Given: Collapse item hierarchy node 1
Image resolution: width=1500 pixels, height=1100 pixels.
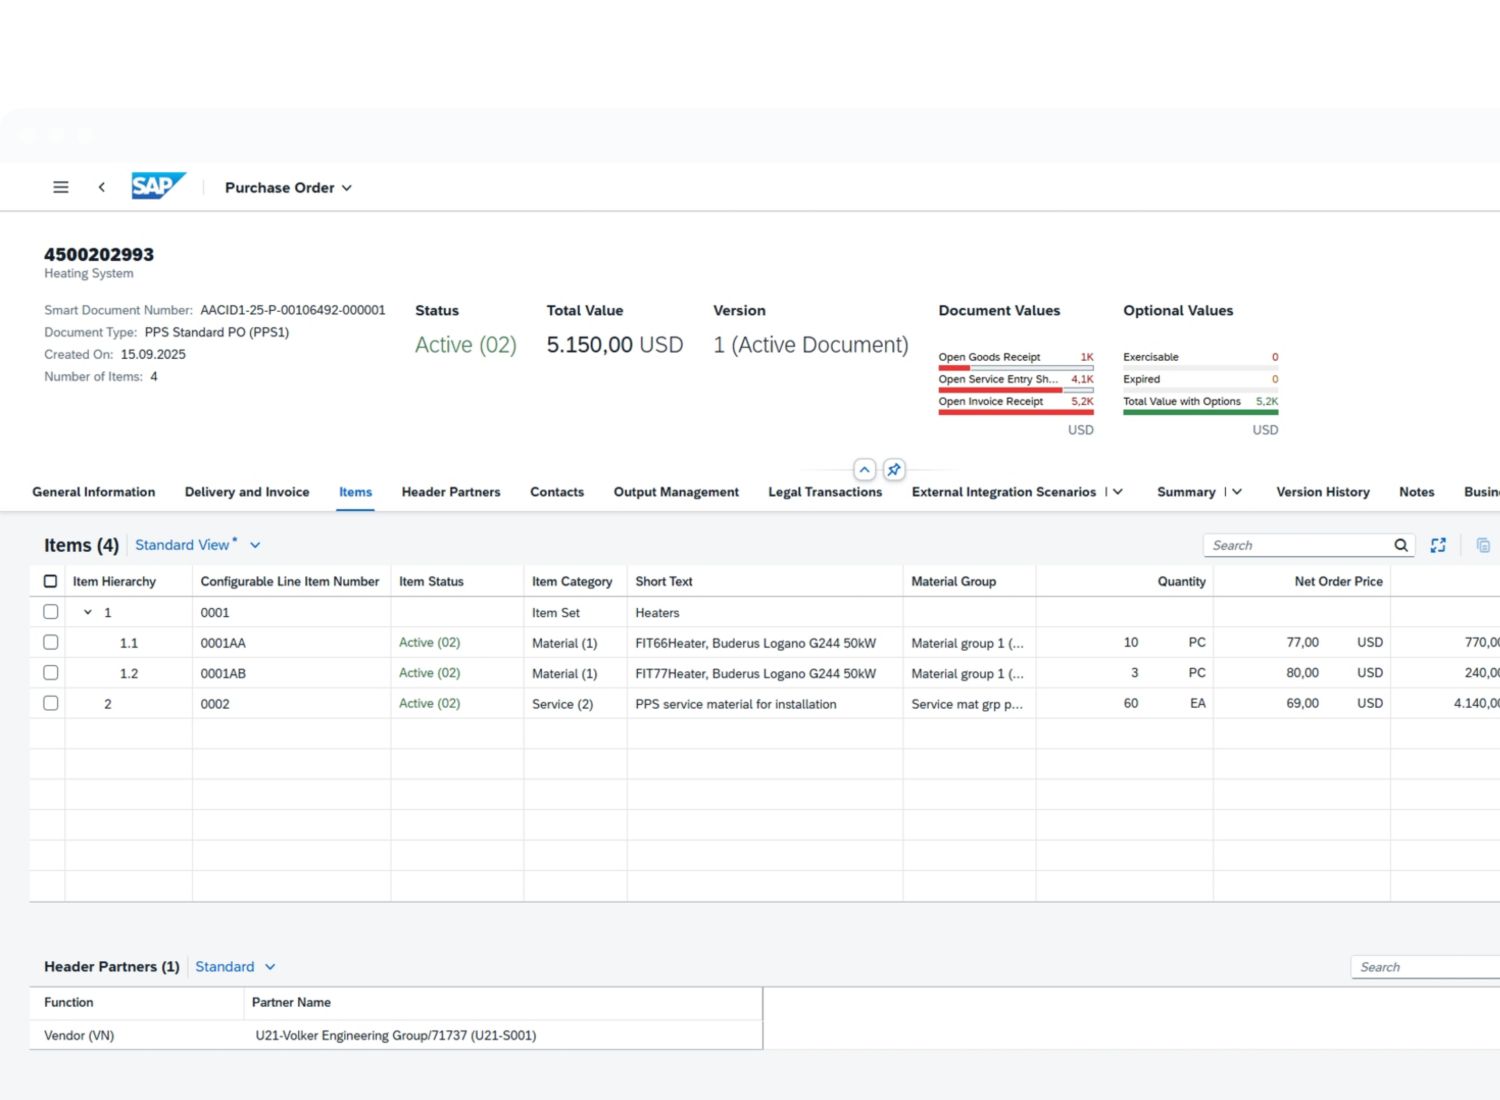Looking at the screenshot, I should (x=88, y=612).
